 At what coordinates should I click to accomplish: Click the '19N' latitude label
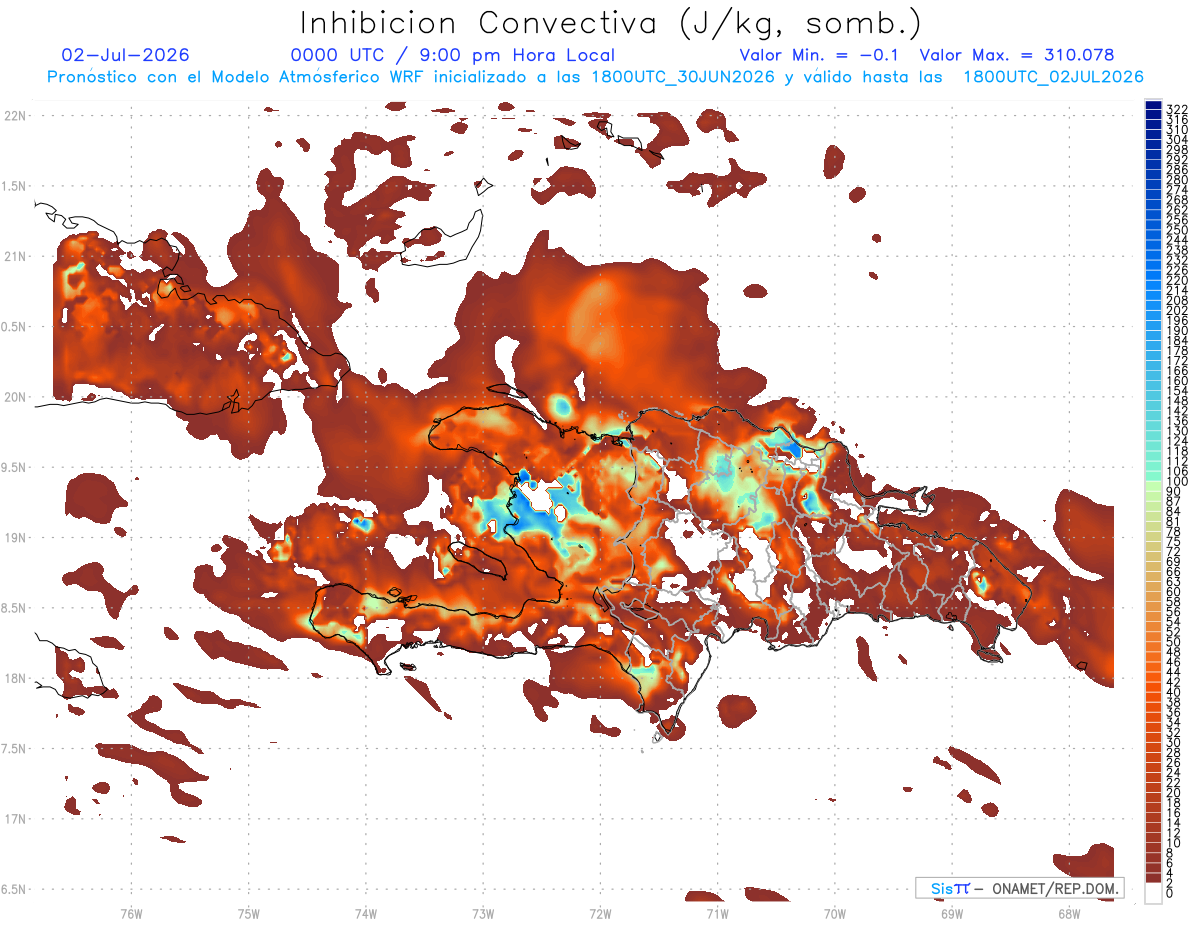click(14, 538)
